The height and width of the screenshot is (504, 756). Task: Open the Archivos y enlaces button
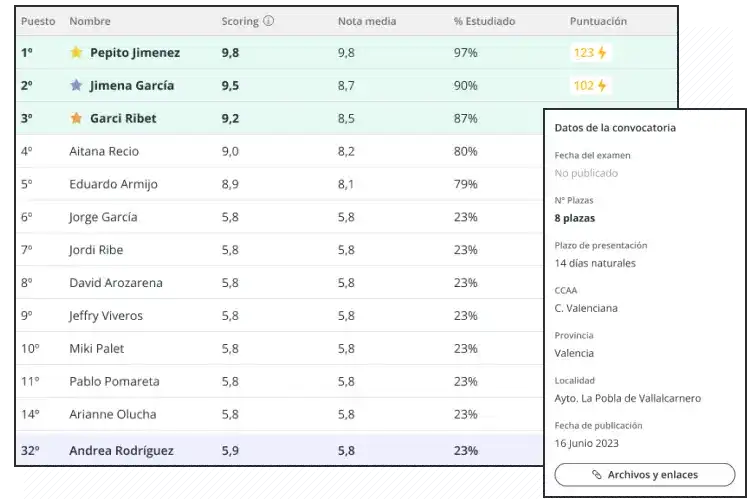(x=644, y=474)
